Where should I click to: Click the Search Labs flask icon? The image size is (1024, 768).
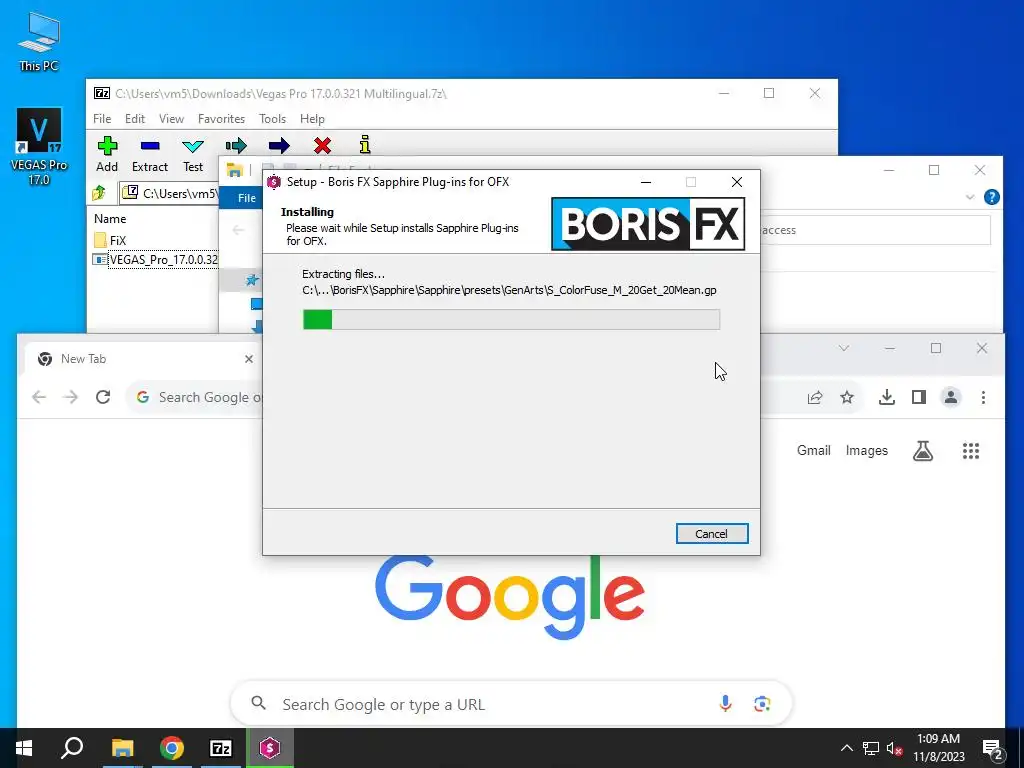923,451
